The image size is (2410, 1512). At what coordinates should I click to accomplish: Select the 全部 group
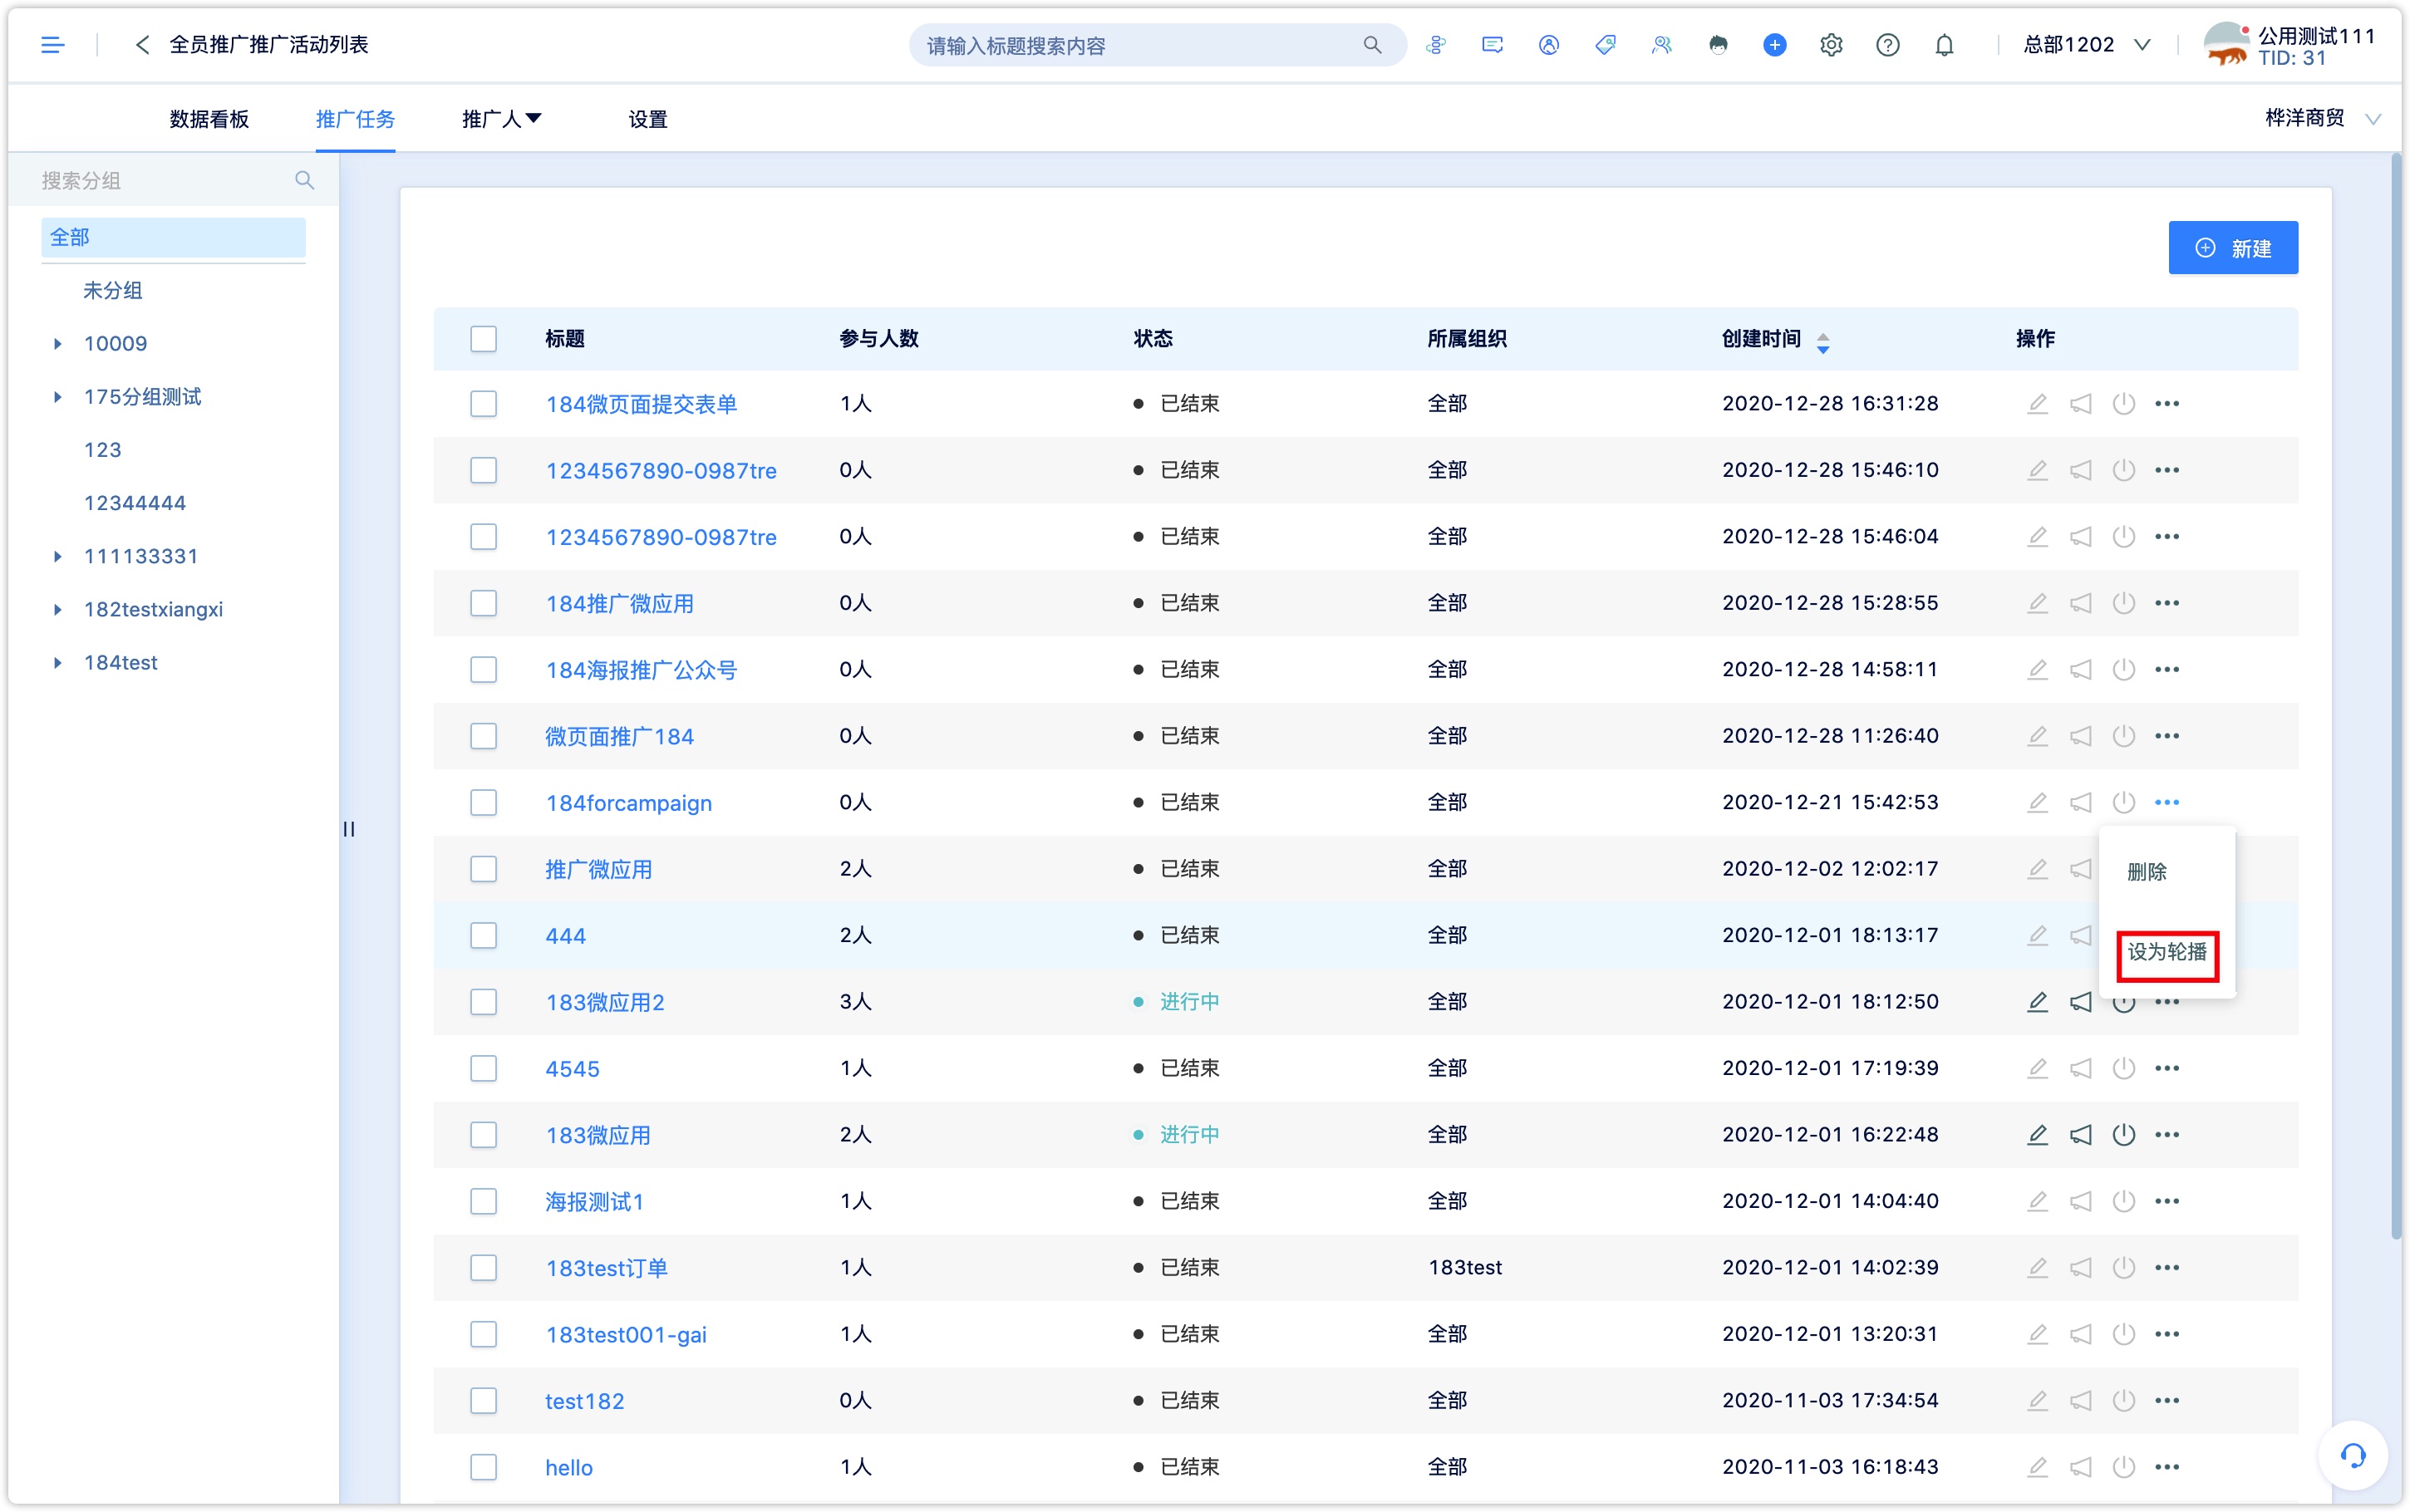click(x=173, y=237)
